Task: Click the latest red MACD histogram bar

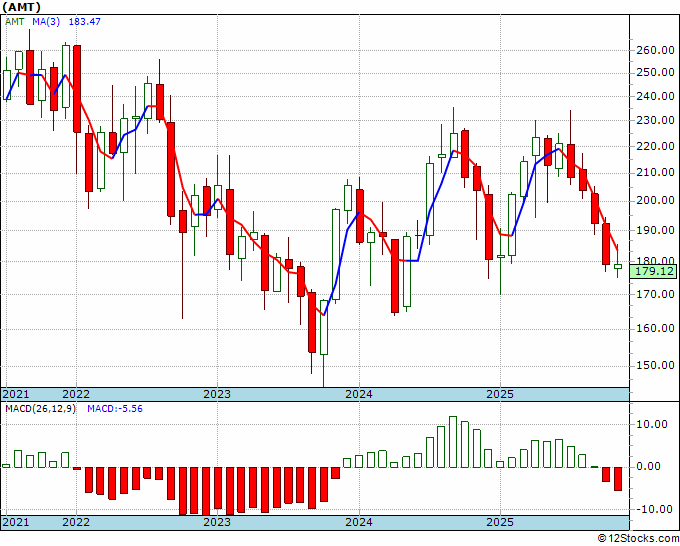Action: point(618,479)
